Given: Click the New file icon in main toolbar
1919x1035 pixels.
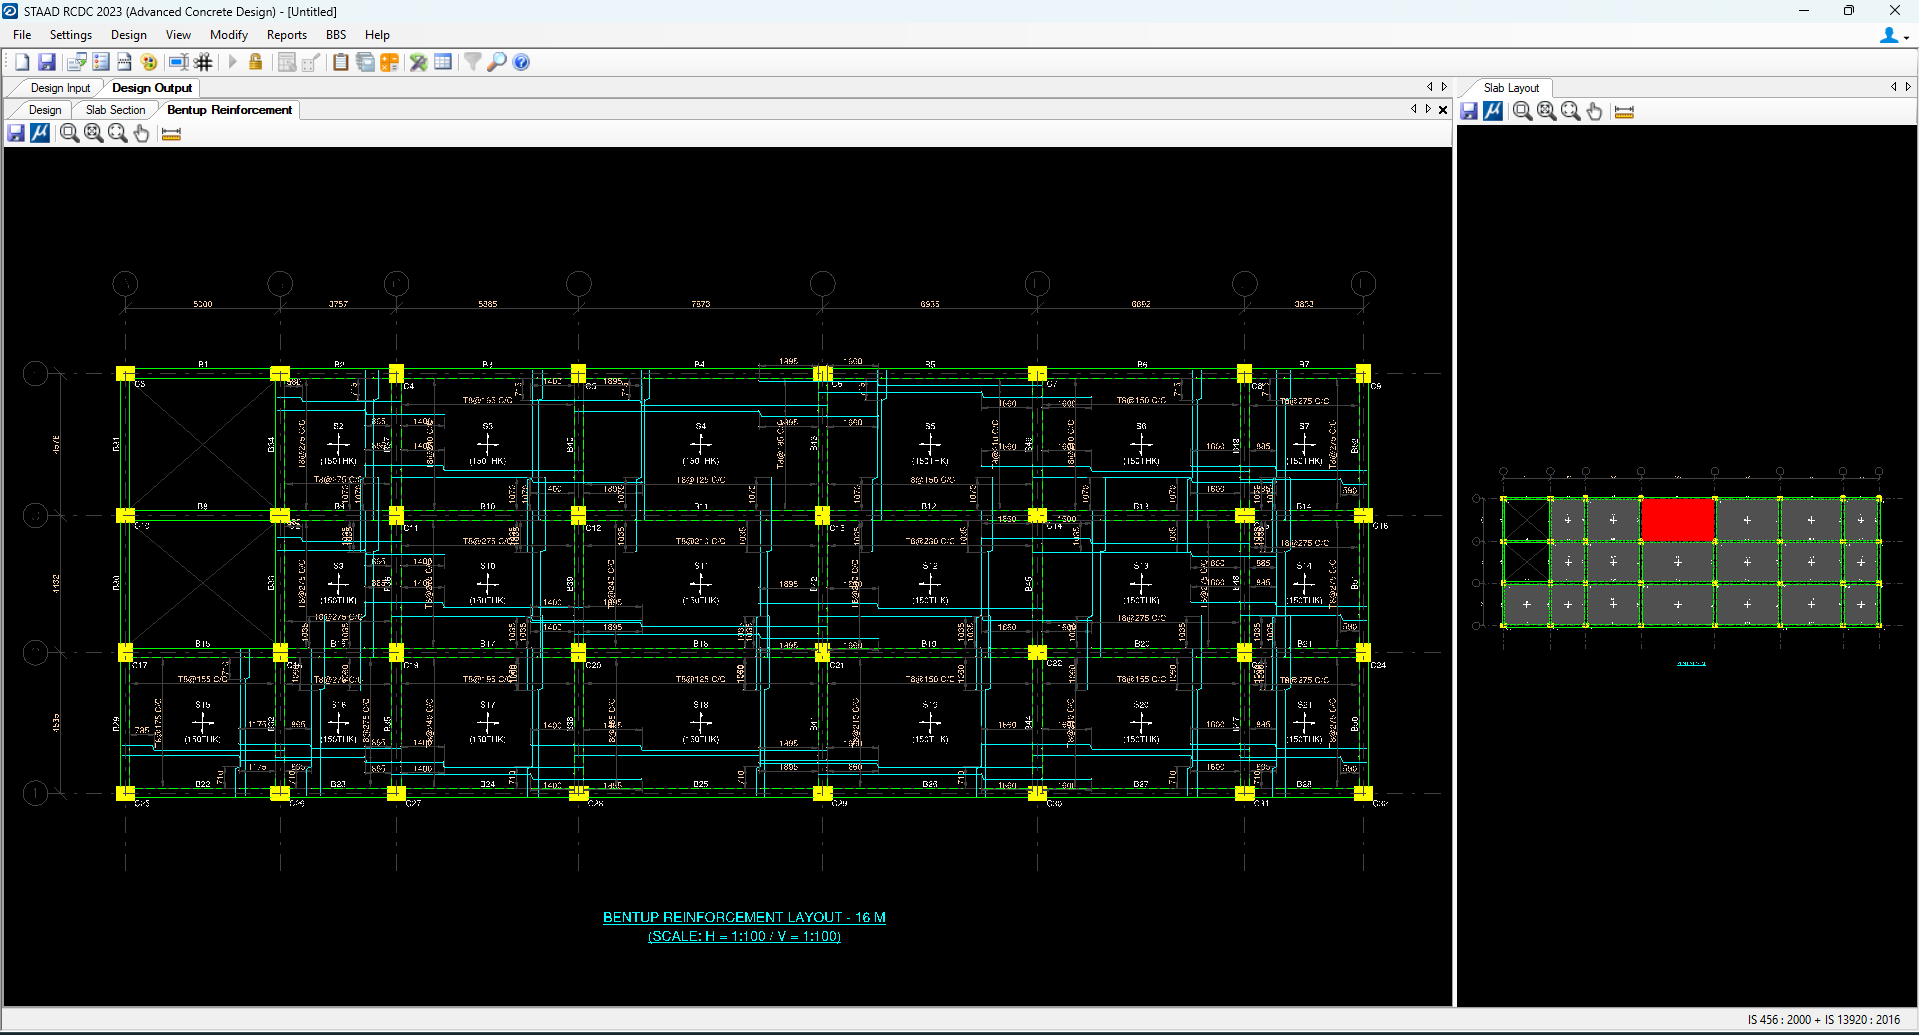Looking at the screenshot, I should tap(22, 62).
